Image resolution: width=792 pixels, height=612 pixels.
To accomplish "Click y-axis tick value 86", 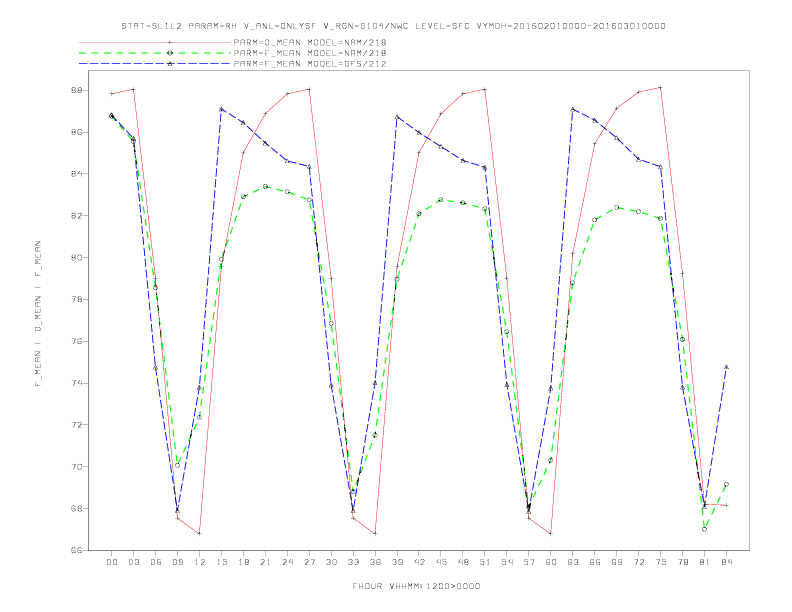I will (77, 132).
